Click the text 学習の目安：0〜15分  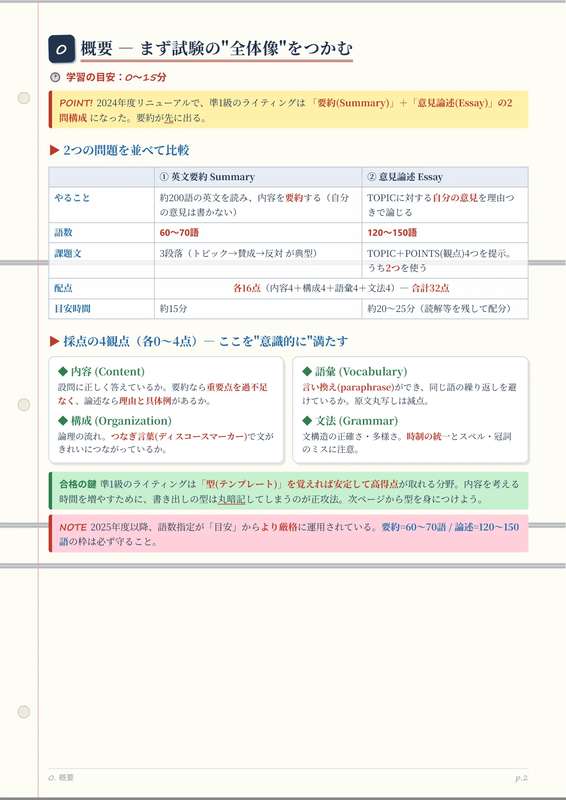click(x=116, y=78)
